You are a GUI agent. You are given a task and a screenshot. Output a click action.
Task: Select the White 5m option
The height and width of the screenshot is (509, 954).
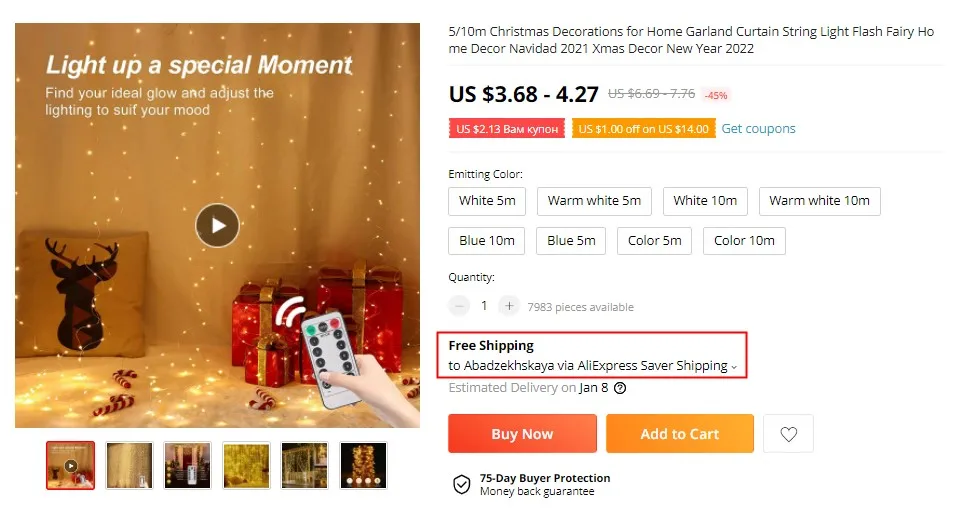pyautogui.click(x=487, y=201)
